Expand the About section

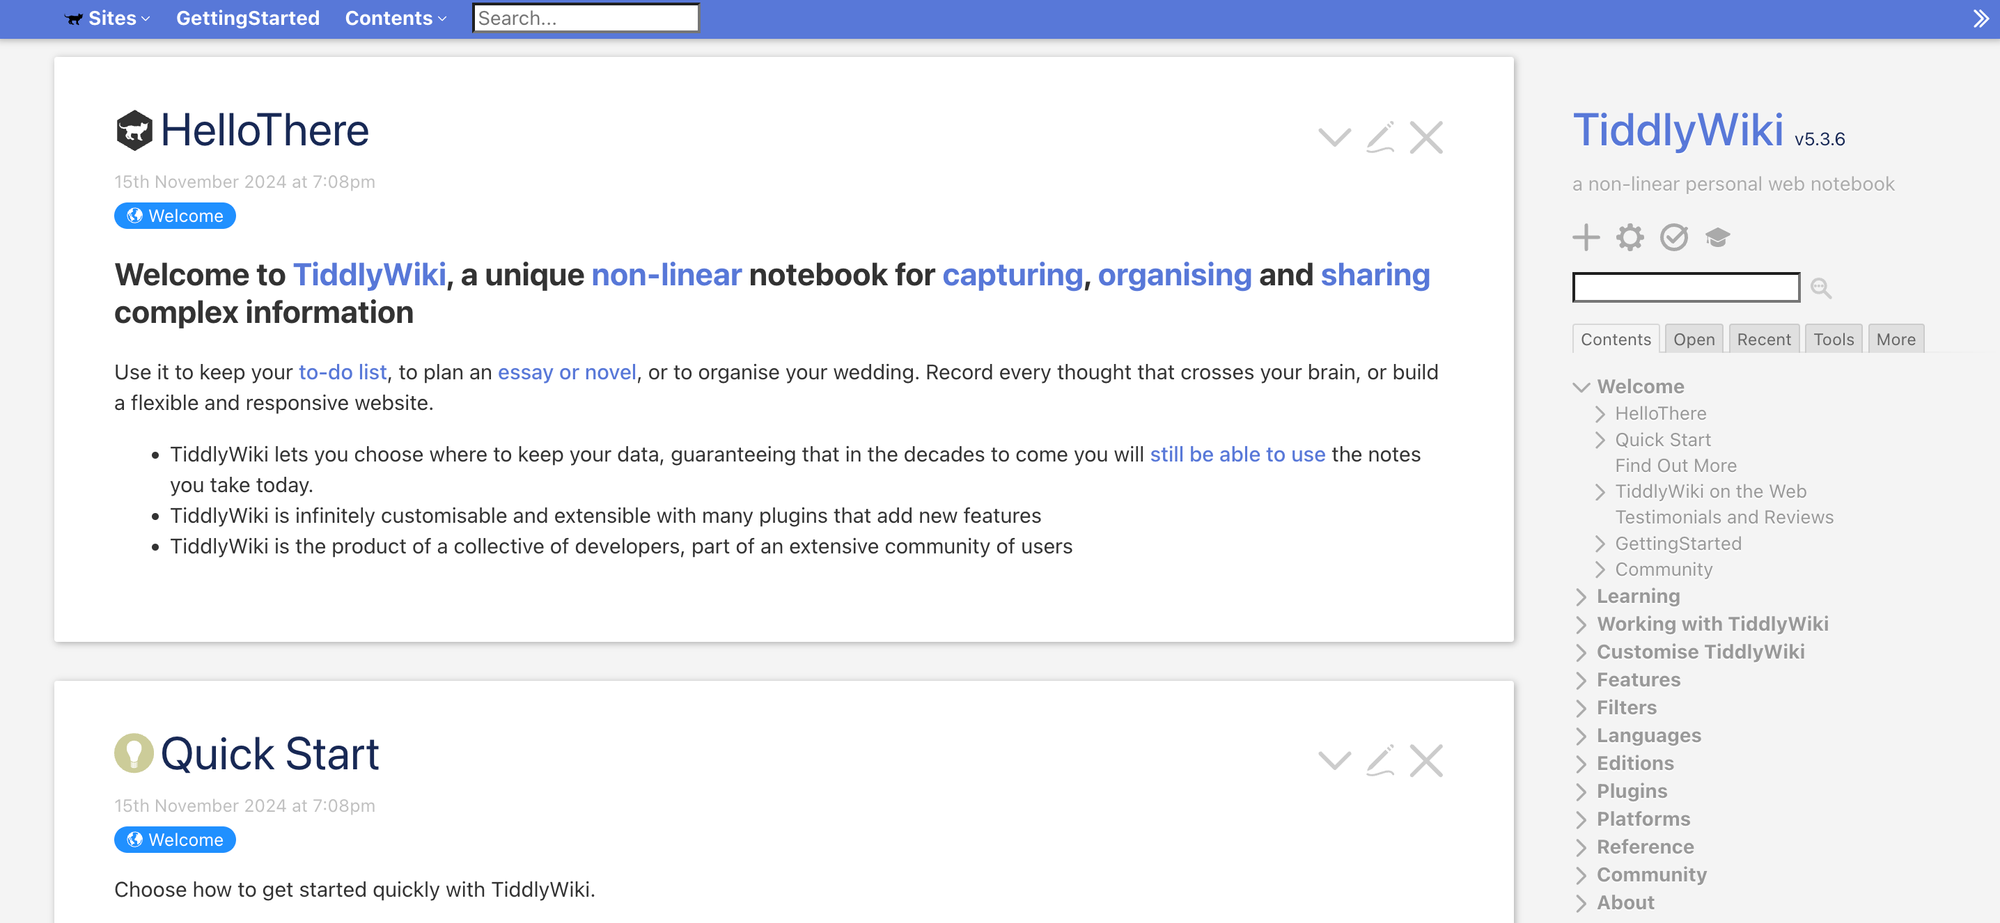coord(1581,904)
